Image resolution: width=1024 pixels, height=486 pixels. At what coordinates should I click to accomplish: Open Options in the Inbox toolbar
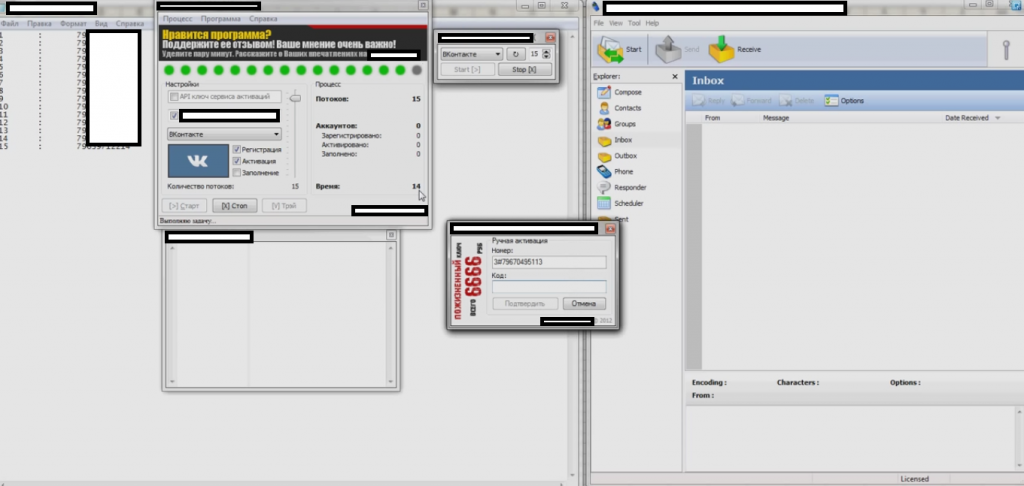click(x=844, y=101)
